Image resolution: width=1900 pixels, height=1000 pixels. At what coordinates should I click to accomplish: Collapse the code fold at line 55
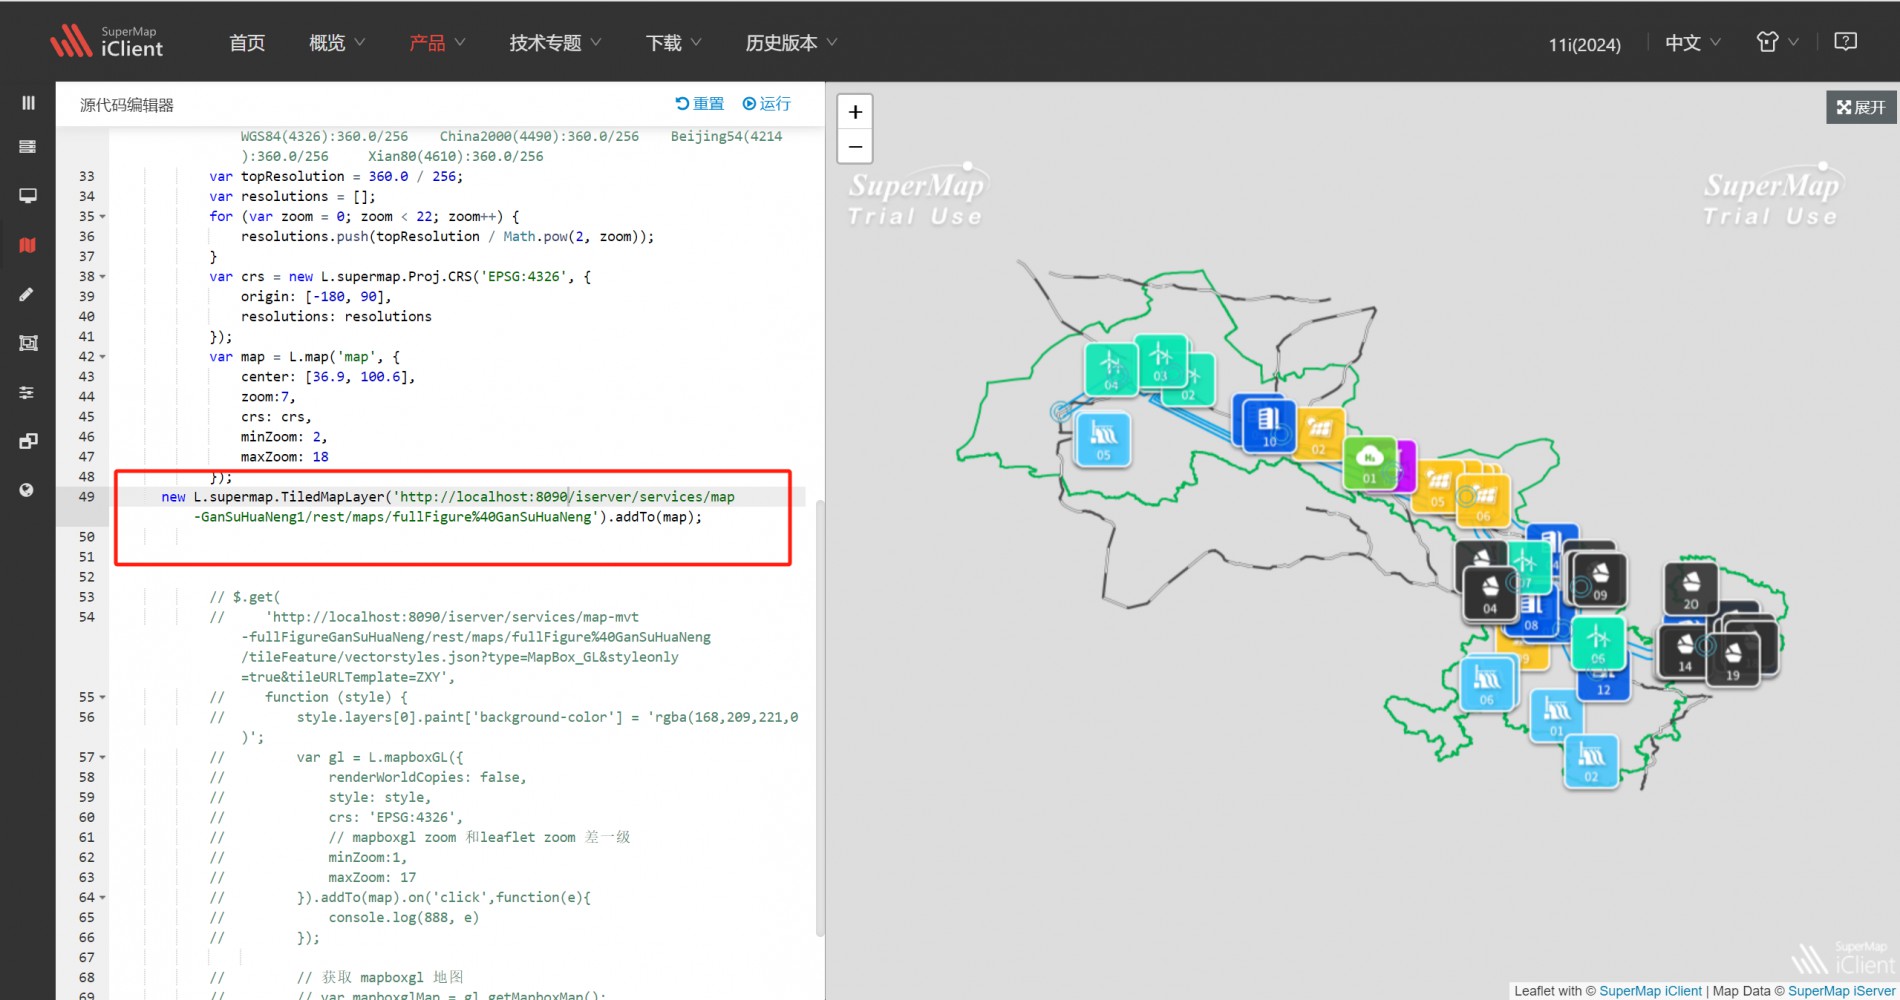click(102, 697)
